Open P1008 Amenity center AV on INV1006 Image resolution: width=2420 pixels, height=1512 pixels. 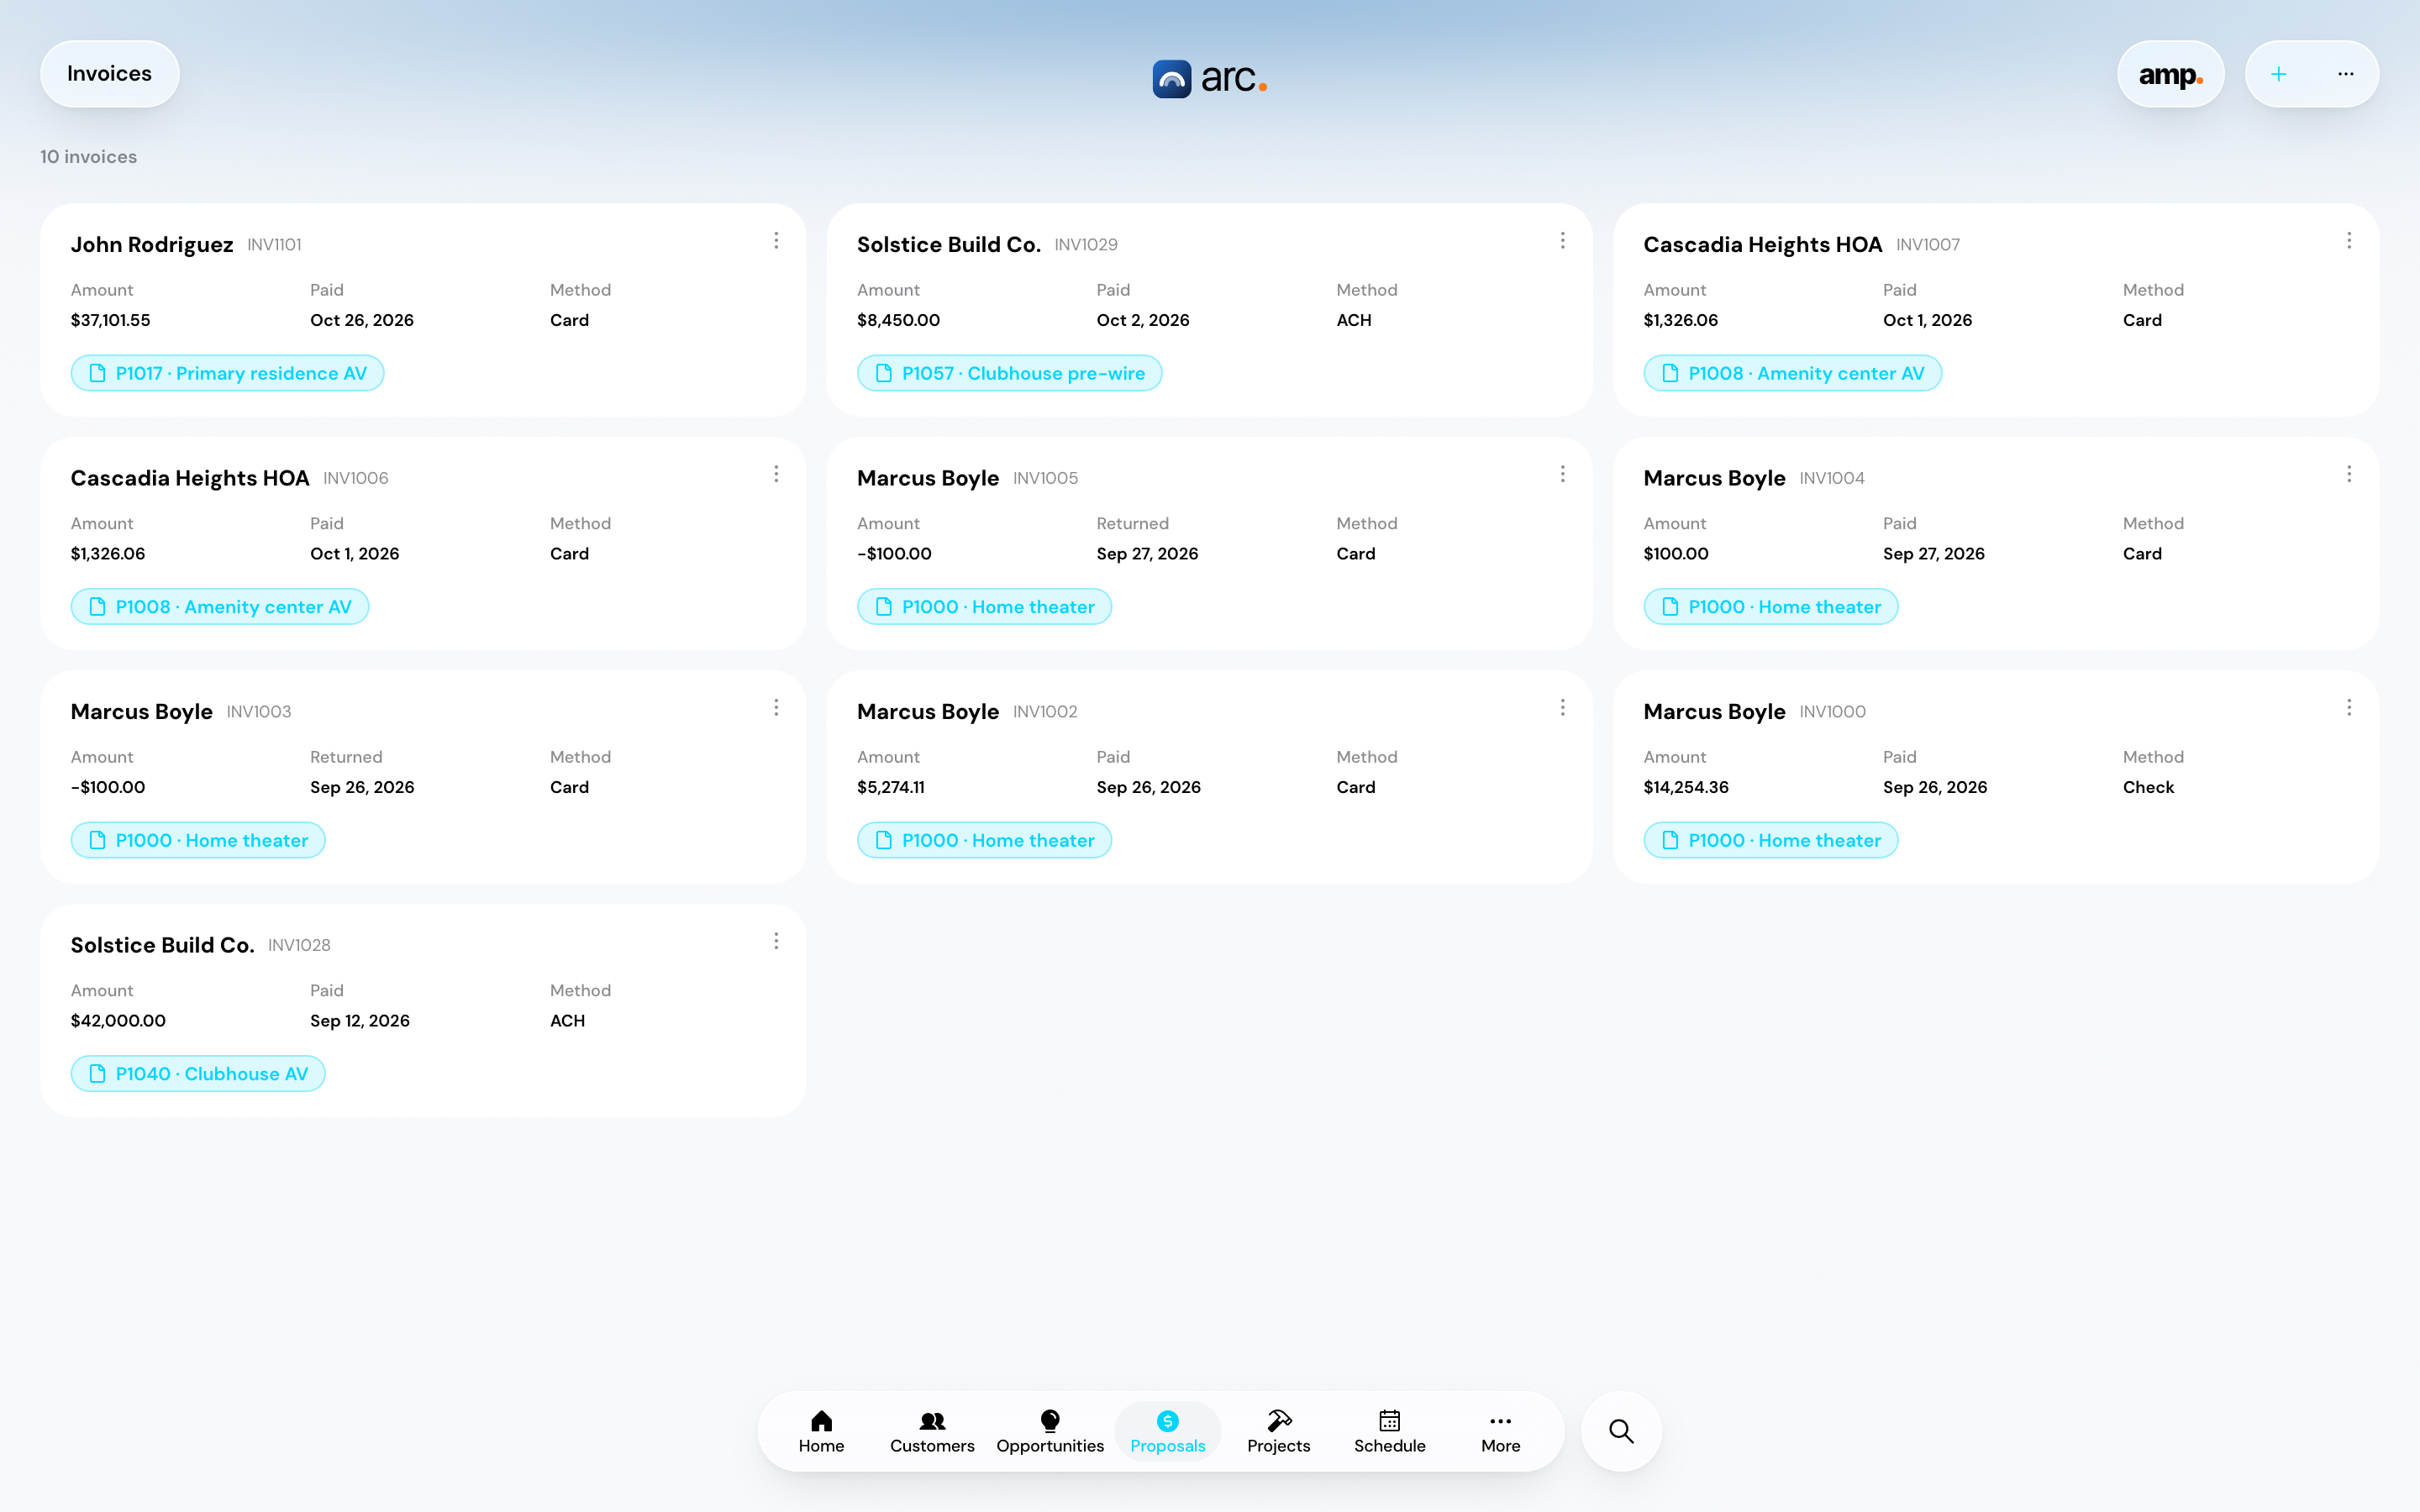pos(220,607)
